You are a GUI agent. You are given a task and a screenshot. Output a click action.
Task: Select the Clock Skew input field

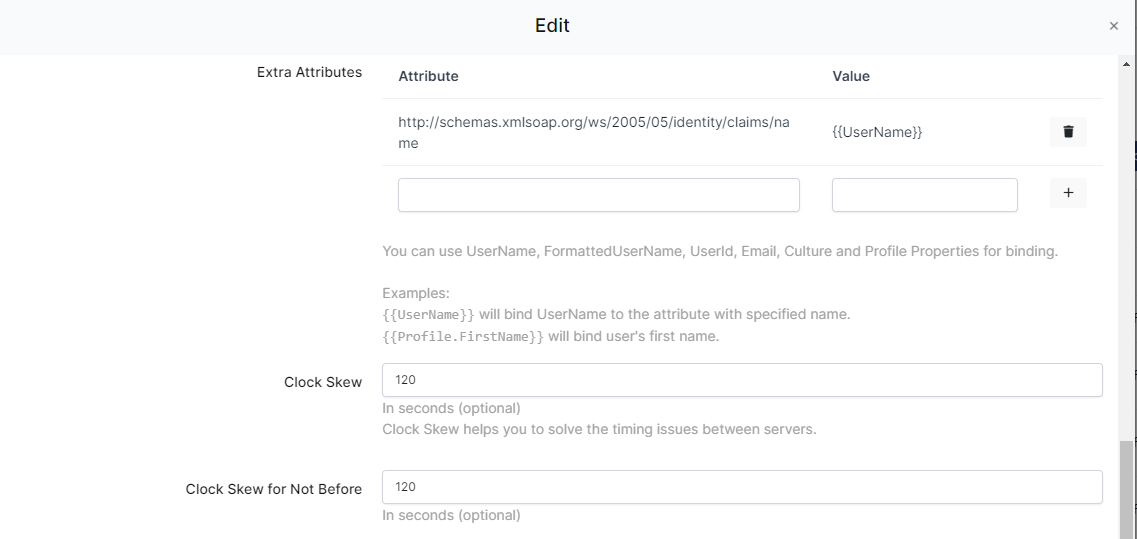(x=741, y=380)
